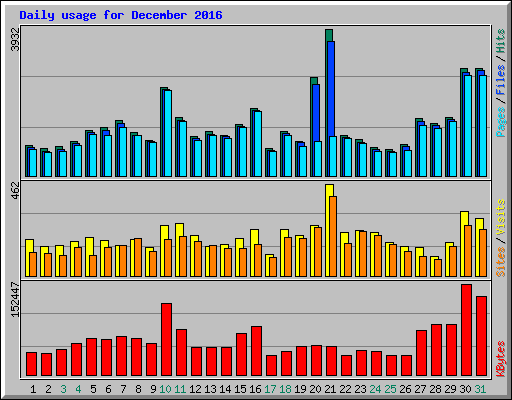
Task: Click the blue Files bar for day 20
Action: (316, 113)
